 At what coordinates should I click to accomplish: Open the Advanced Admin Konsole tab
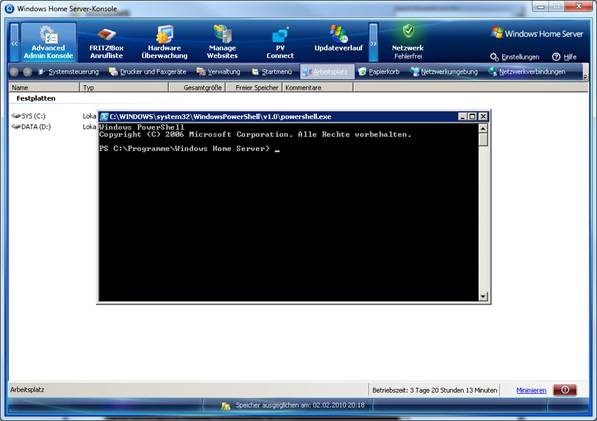tap(48, 42)
